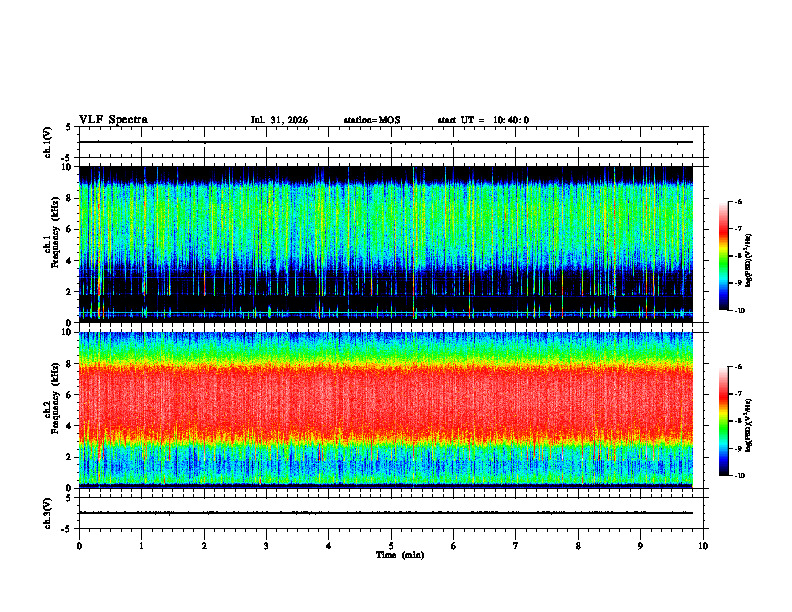
Task: Click the "ch.3(V)" axis label
Action: (47, 513)
